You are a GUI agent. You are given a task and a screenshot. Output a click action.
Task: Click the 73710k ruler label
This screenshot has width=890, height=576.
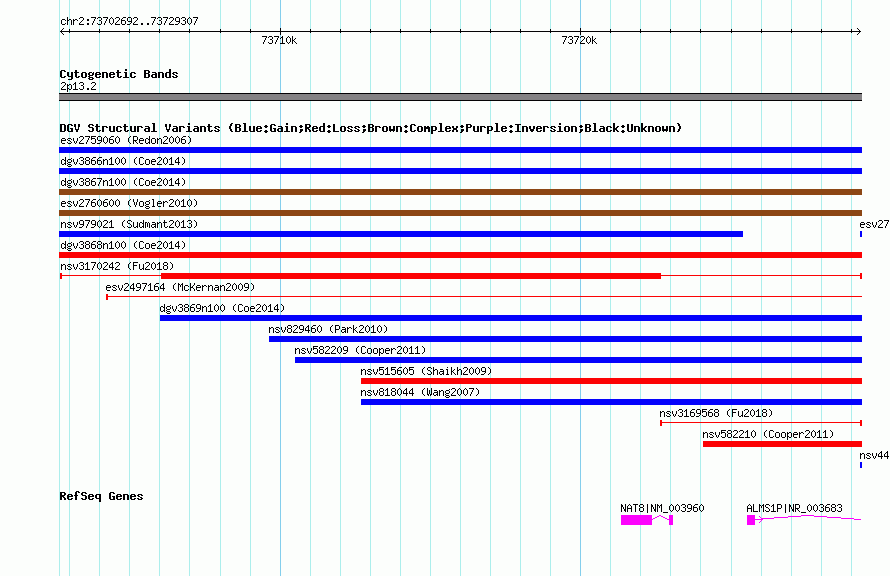[x=279, y=40]
